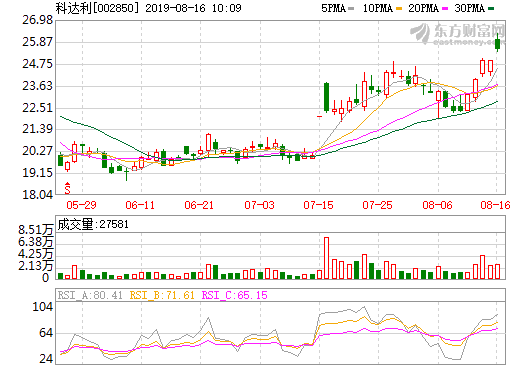
Task: Click the RSI_A indicator label
Action: (90, 295)
